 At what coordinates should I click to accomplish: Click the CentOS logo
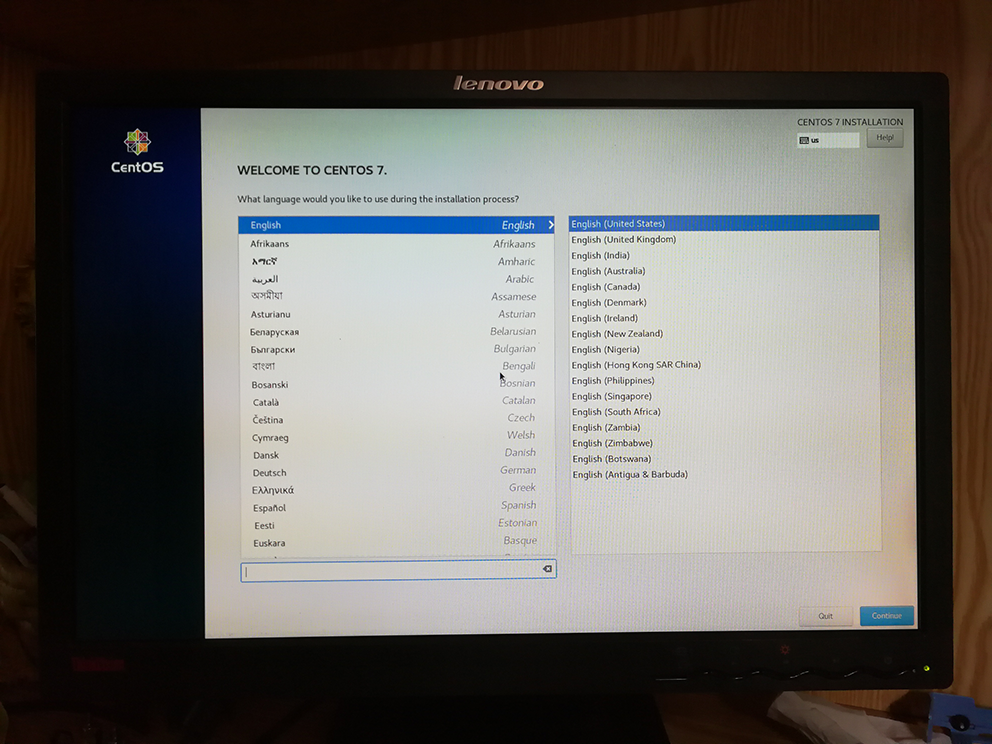point(137,151)
